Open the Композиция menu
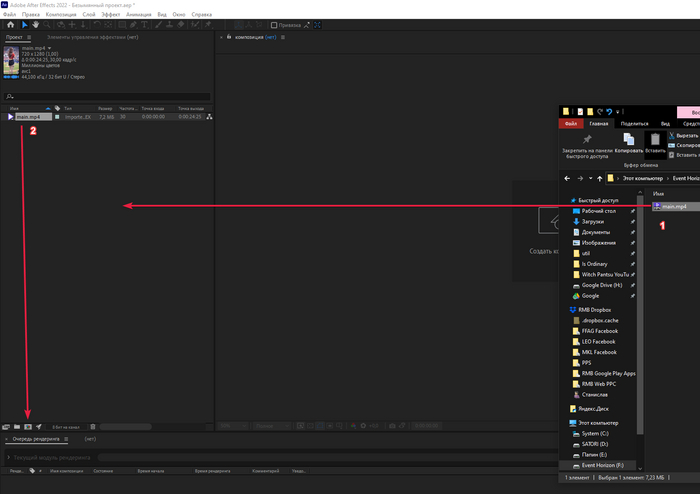The width and height of the screenshot is (700, 494). pos(61,15)
